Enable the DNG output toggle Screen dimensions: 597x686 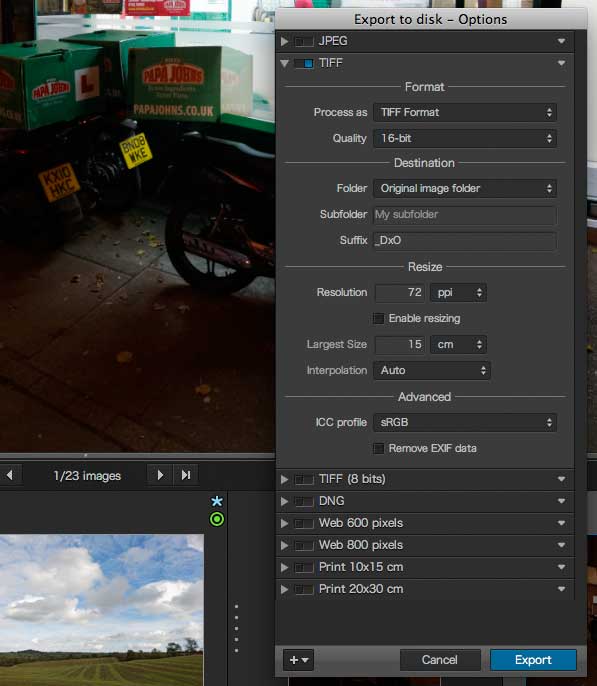304,501
